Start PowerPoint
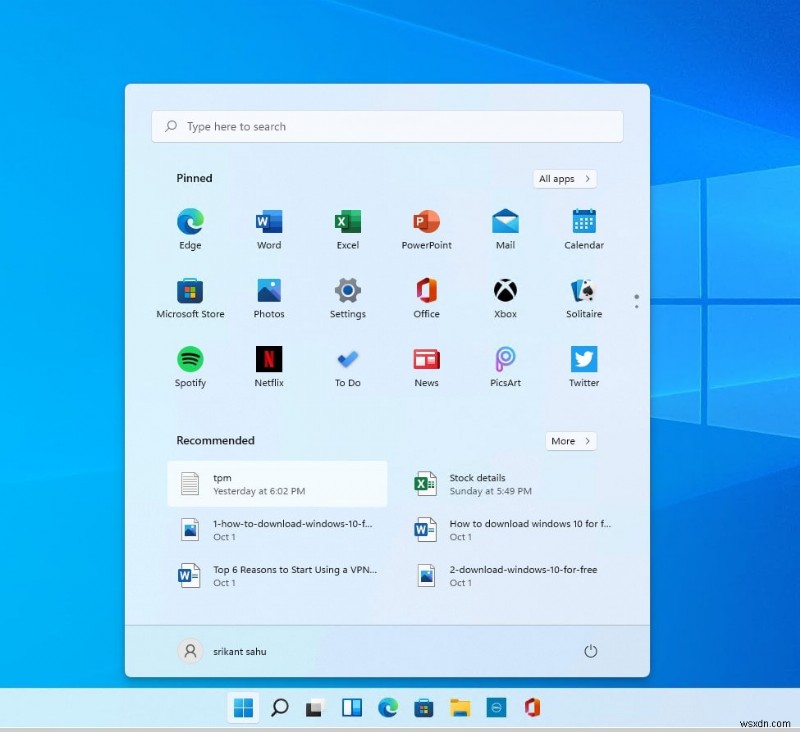 (426, 222)
